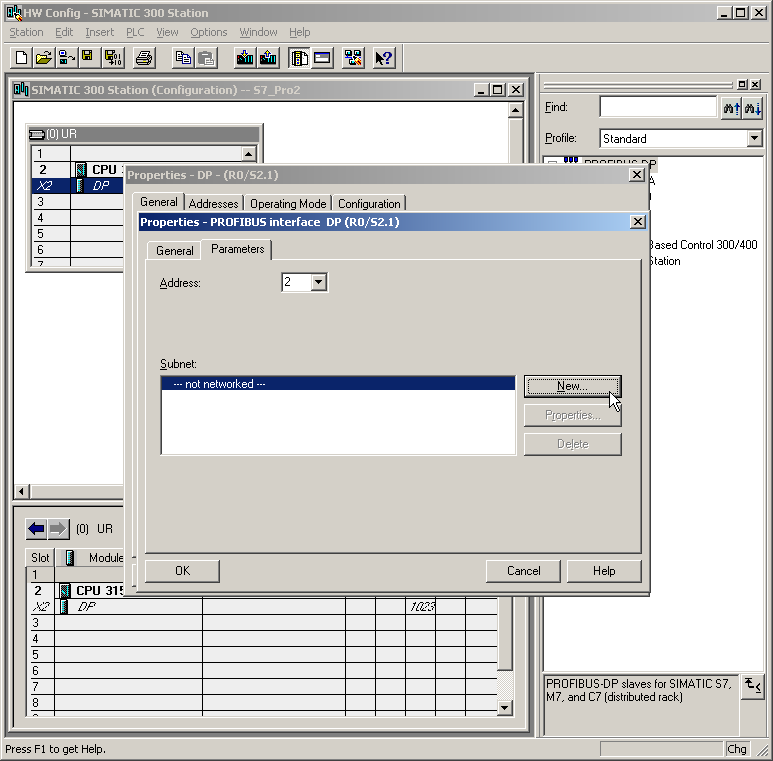Activate the context Help arrow icon
This screenshot has height=761, width=773.
(x=384, y=58)
